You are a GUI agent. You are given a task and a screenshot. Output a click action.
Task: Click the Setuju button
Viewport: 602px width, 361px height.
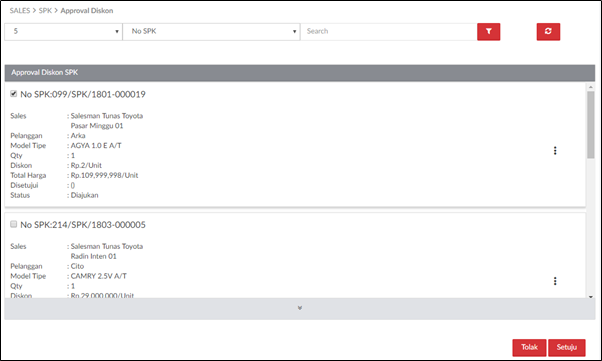(x=567, y=347)
